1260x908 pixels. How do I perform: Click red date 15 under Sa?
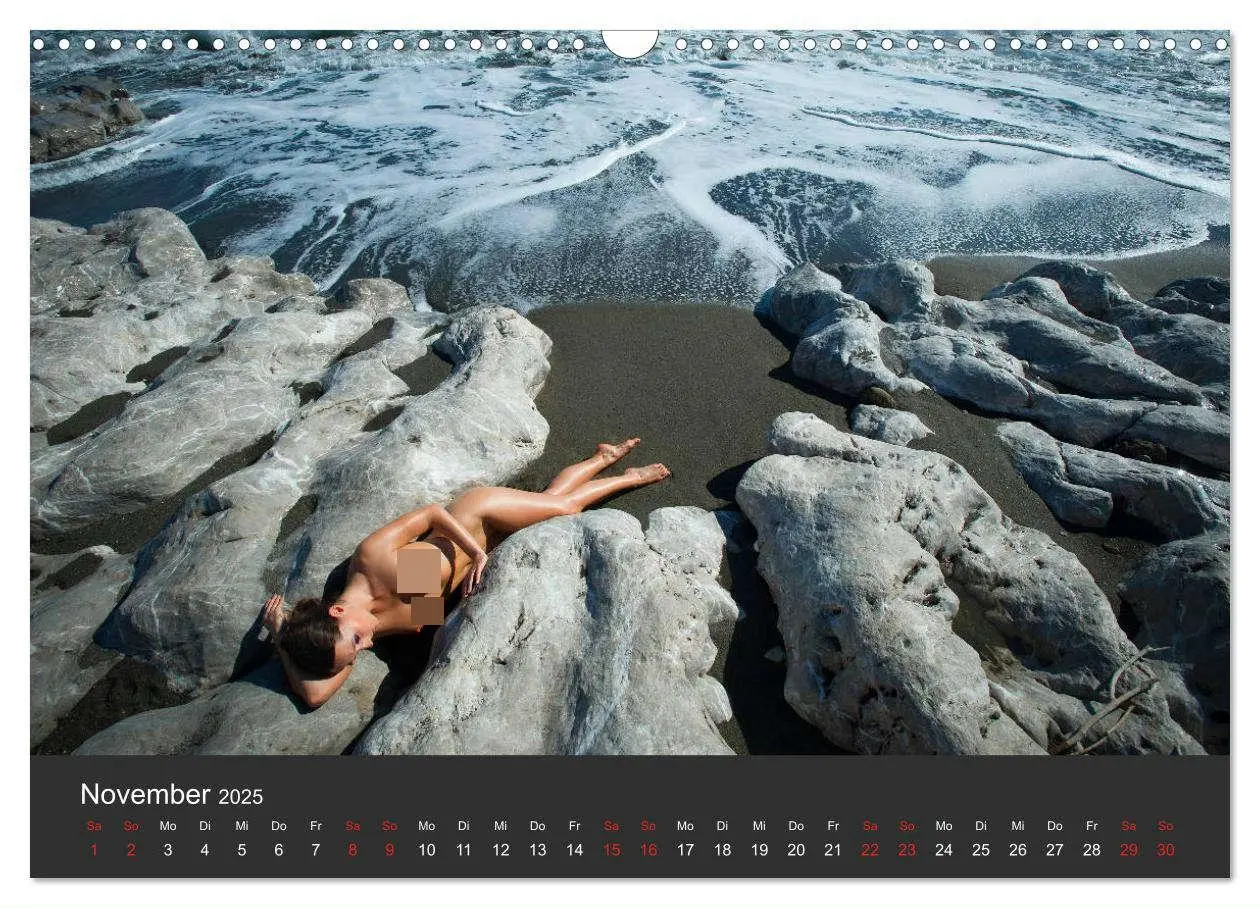tap(612, 850)
